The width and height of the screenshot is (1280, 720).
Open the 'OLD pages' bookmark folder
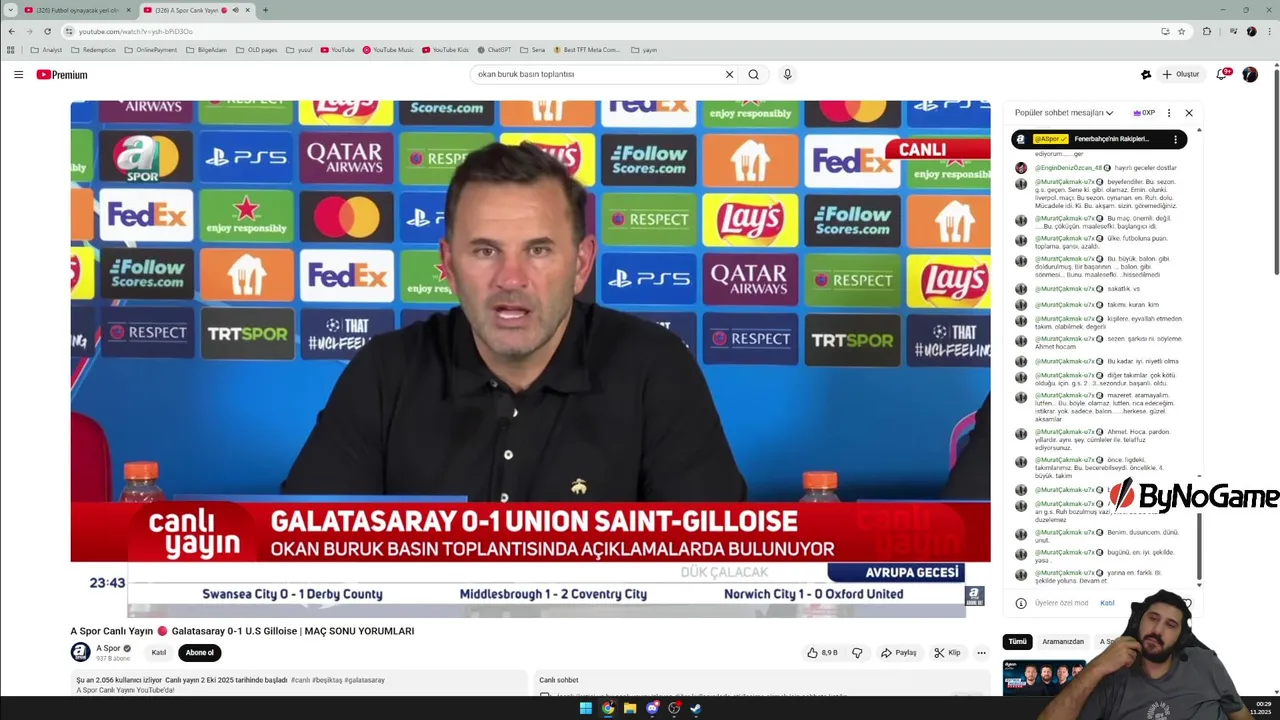click(x=257, y=50)
